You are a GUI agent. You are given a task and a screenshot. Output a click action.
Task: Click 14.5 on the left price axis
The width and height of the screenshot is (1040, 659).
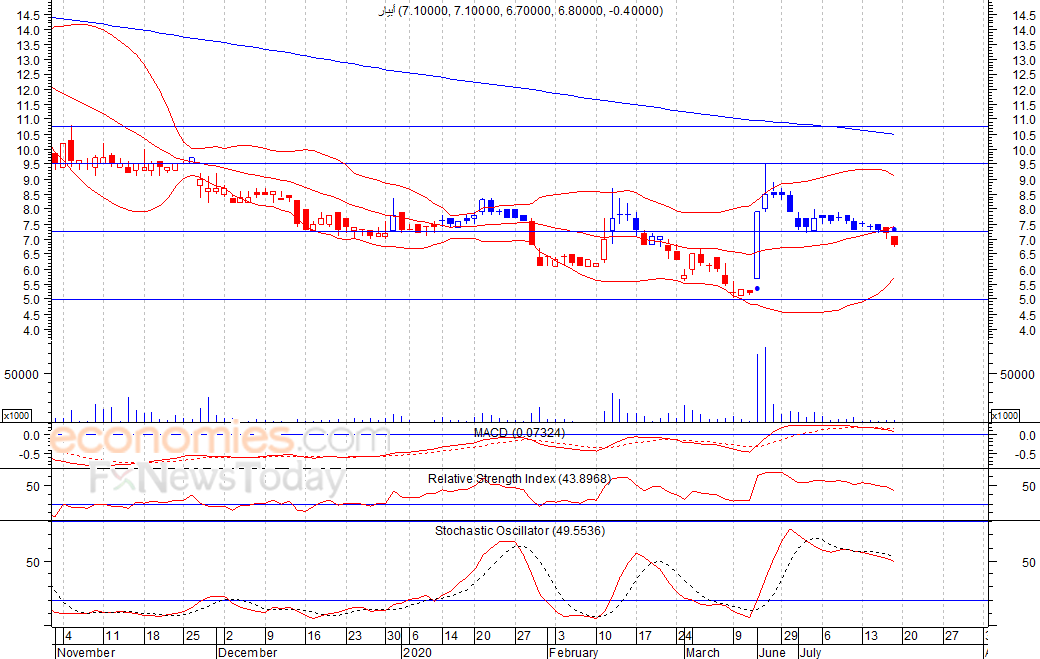point(28,15)
